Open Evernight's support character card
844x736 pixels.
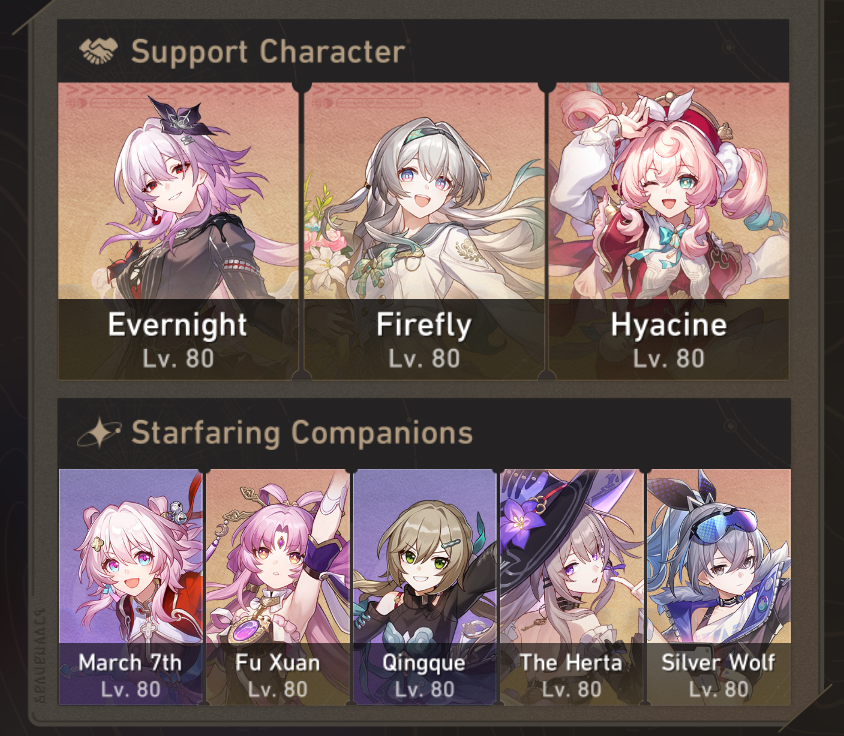178,232
